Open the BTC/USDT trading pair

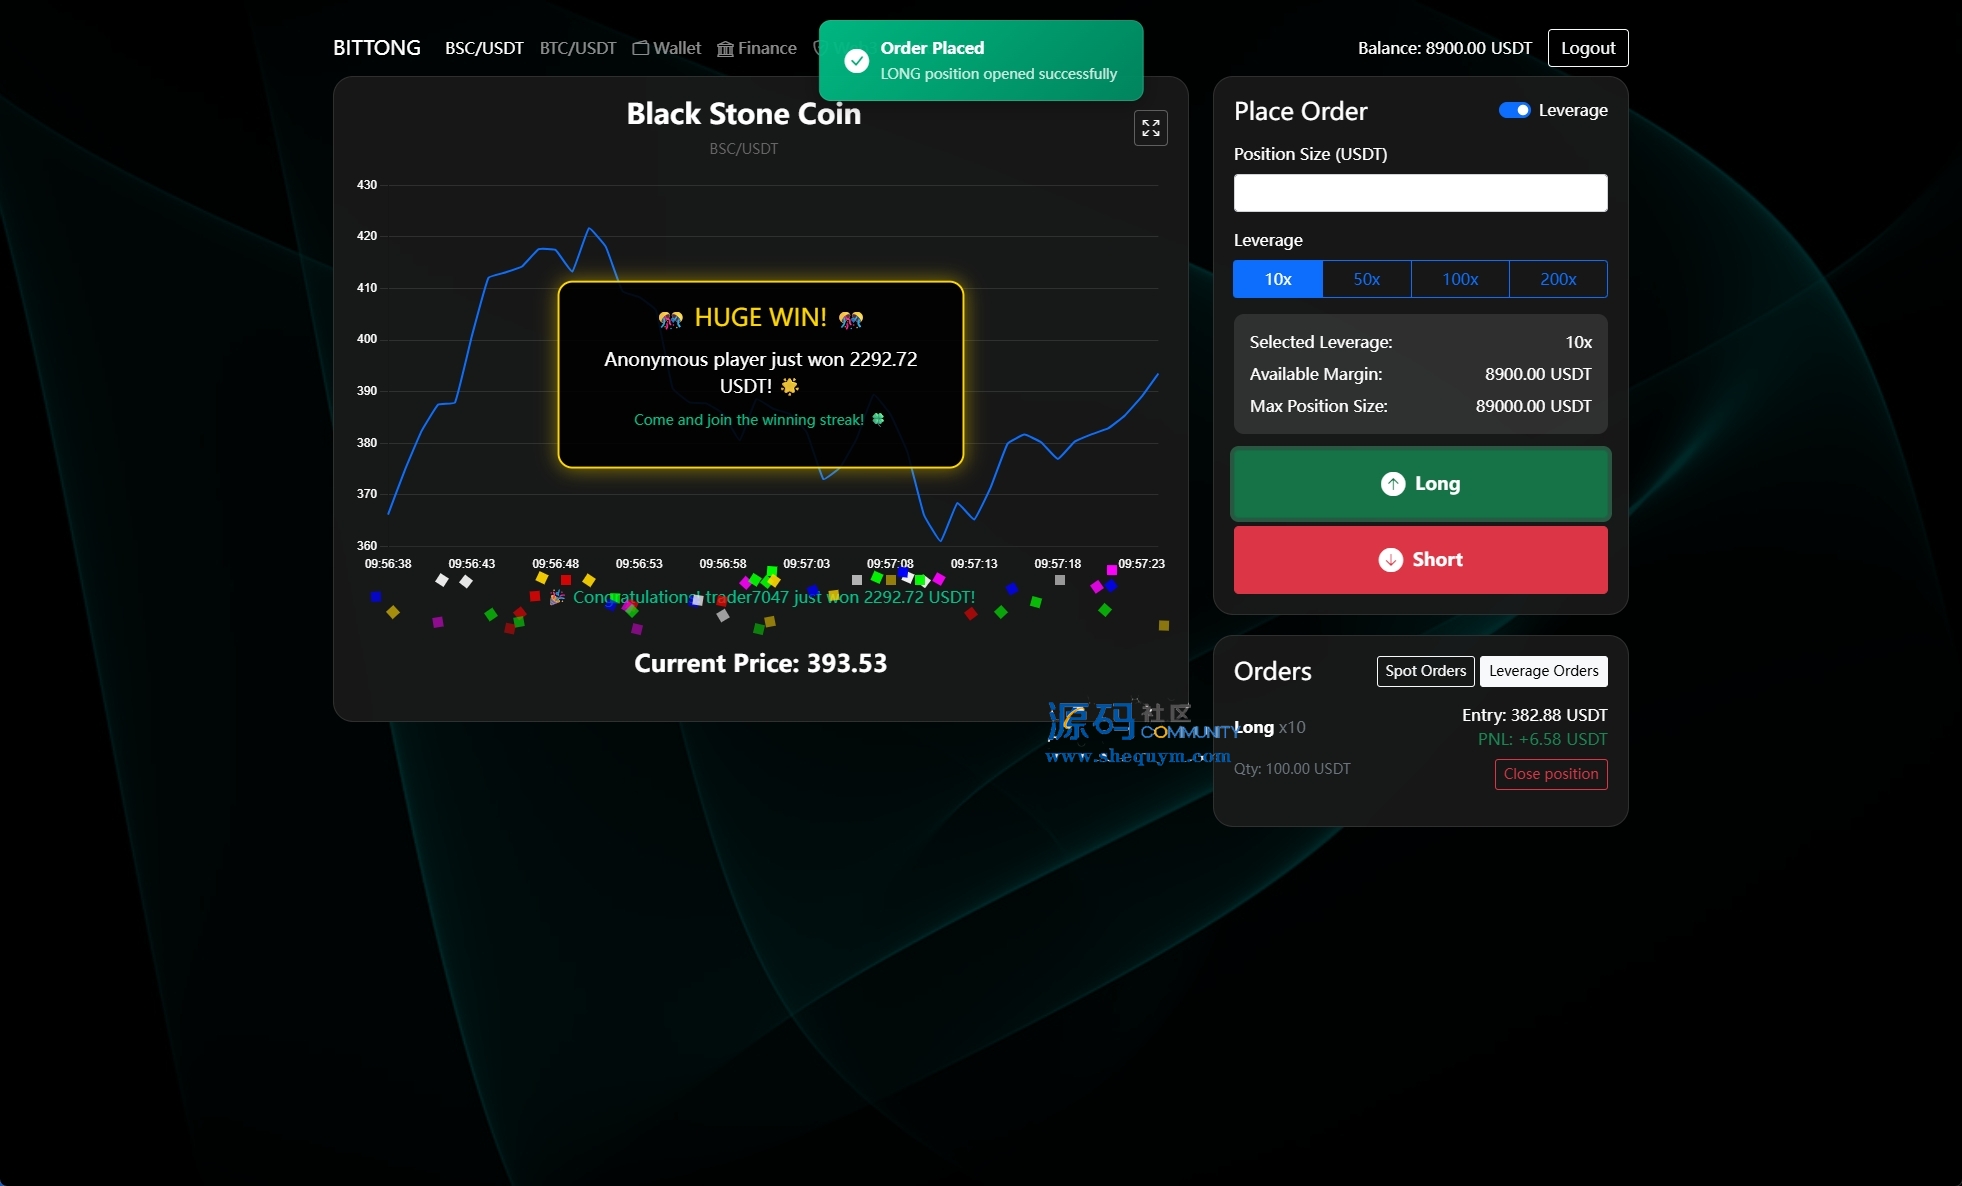point(577,48)
